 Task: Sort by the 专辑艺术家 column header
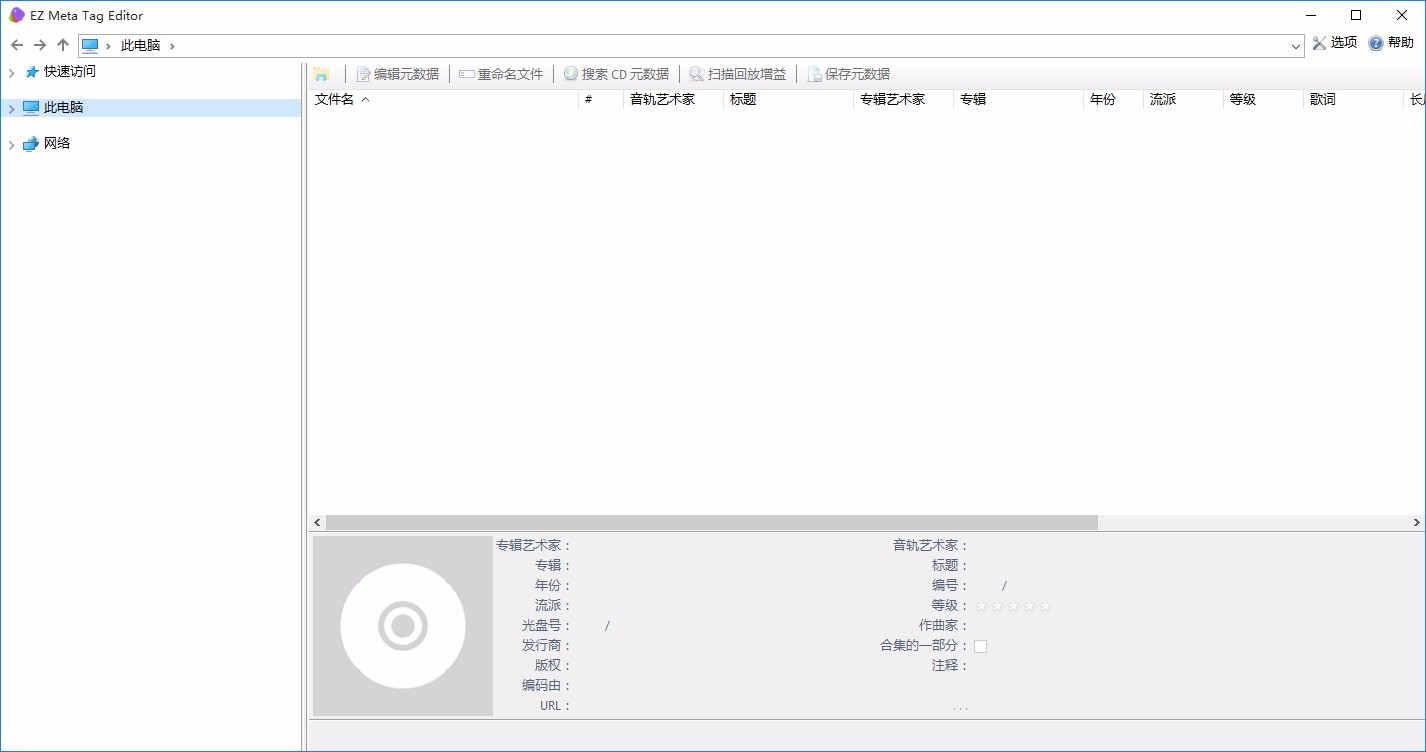pyautogui.click(x=903, y=100)
